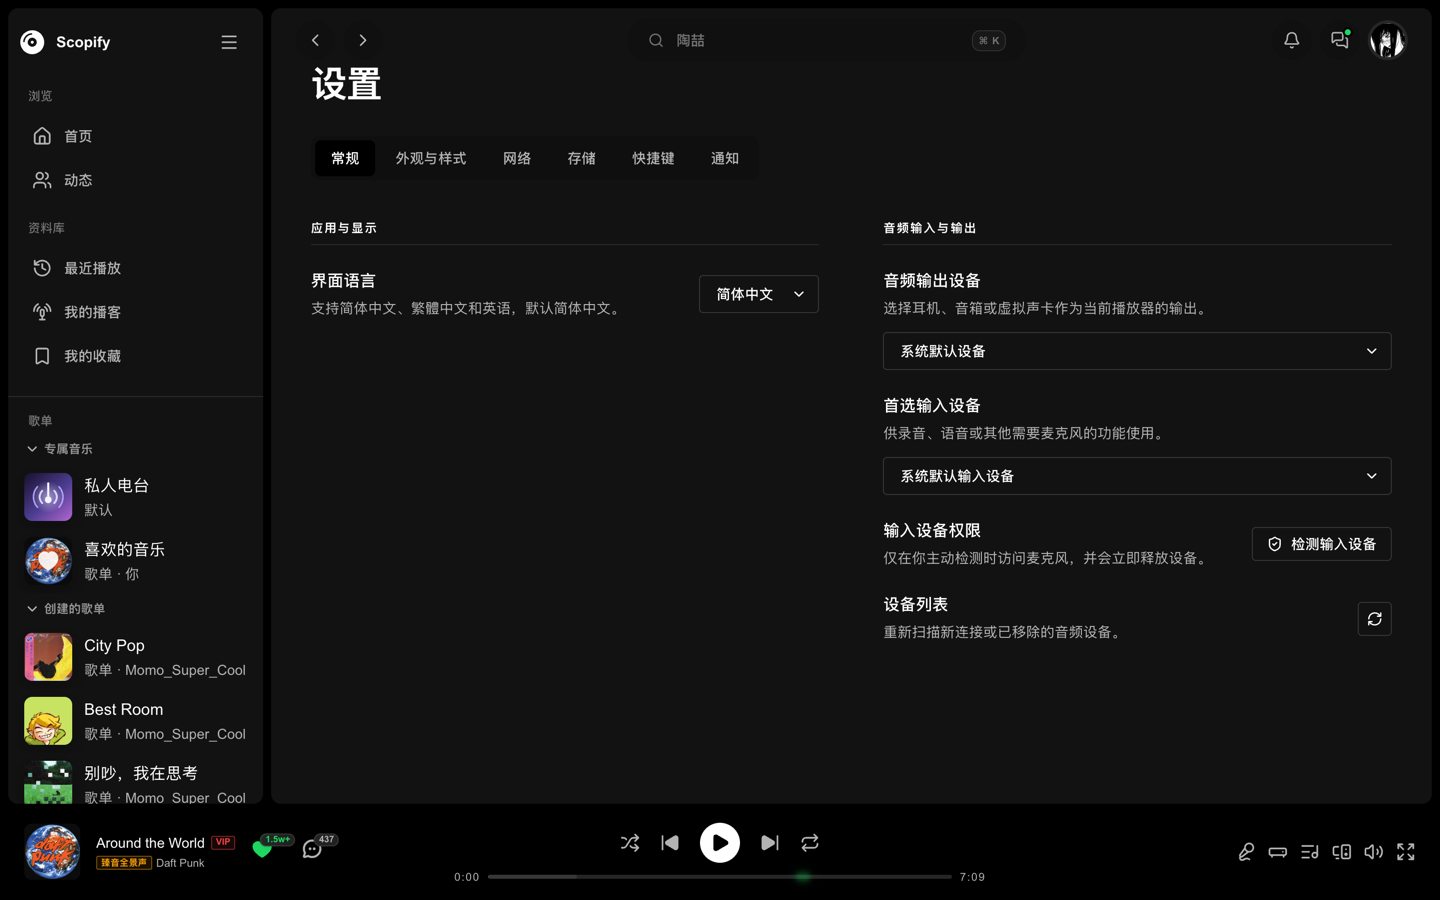Enter fullscreen player mode
The image size is (1440, 900).
pyautogui.click(x=1406, y=852)
